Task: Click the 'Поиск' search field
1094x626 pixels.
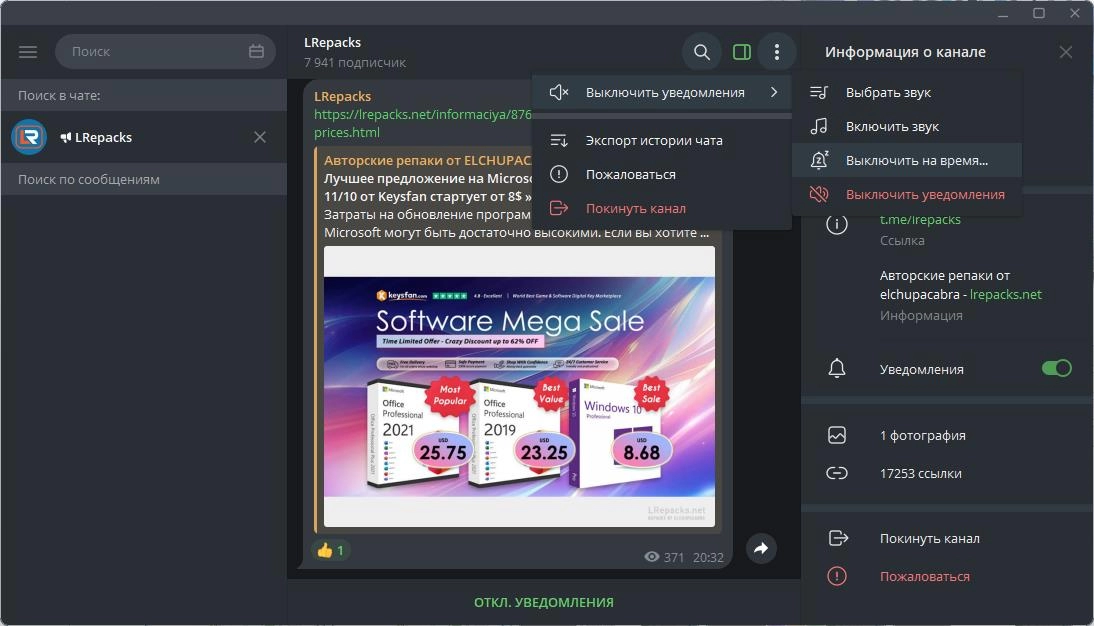Action: [x=165, y=52]
